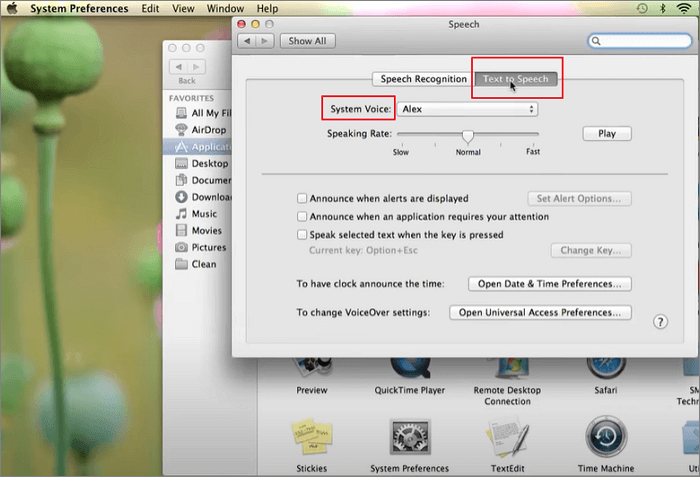The height and width of the screenshot is (477, 700).
Task: Click the Bluetooth menu bar icon
Action: pyautogui.click(x=663, y=8)
